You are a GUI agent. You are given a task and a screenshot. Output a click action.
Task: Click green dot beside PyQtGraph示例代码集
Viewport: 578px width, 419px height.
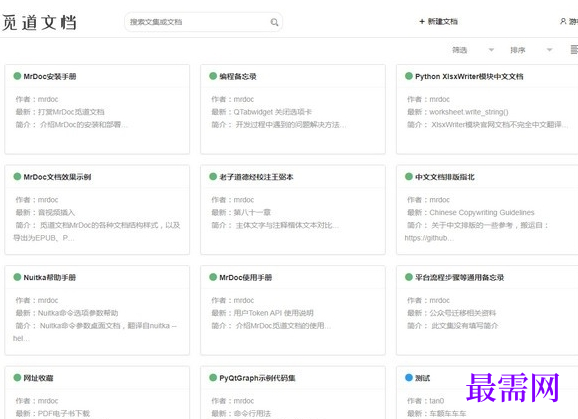coord(213,377)
